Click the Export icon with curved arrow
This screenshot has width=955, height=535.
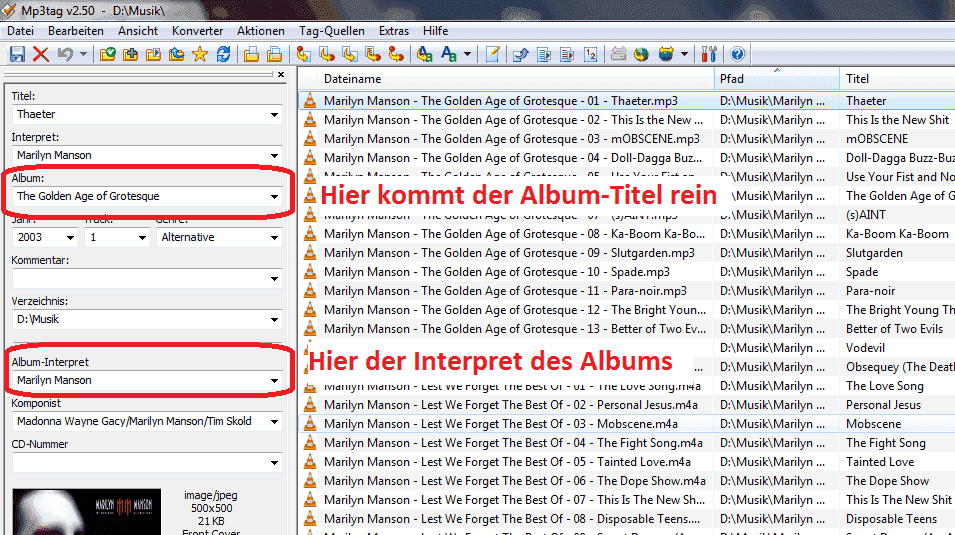tap(520, 54)
